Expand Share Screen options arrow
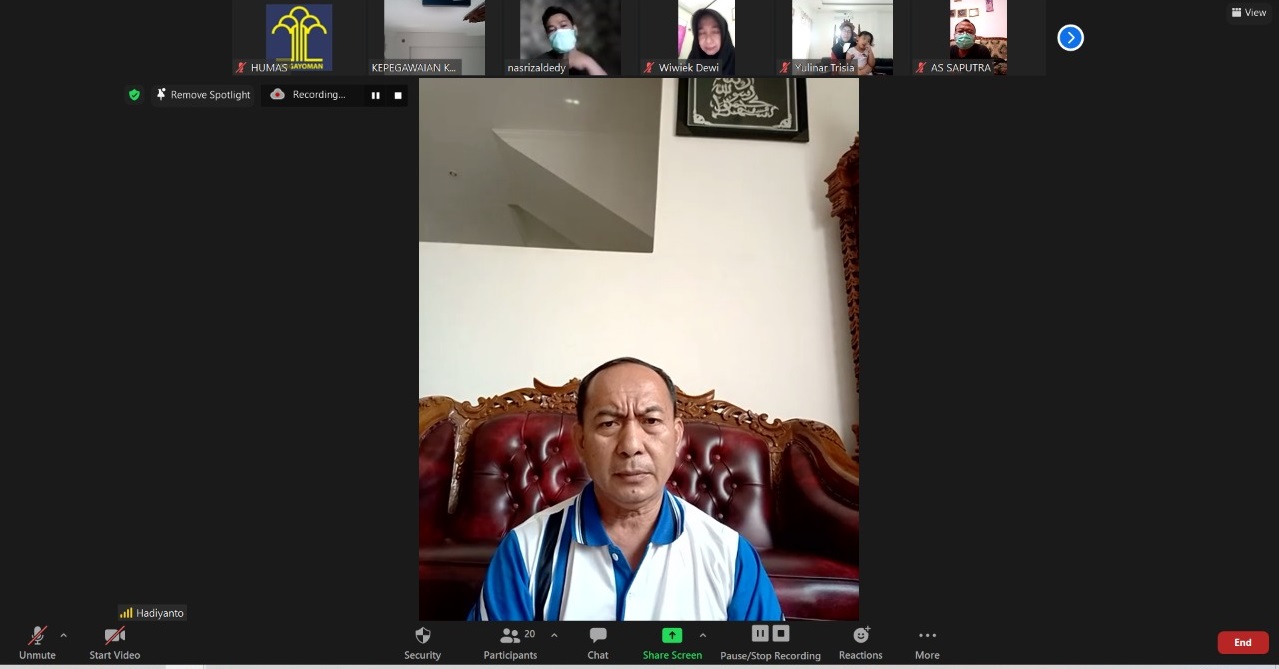 (x=703, y=635)
